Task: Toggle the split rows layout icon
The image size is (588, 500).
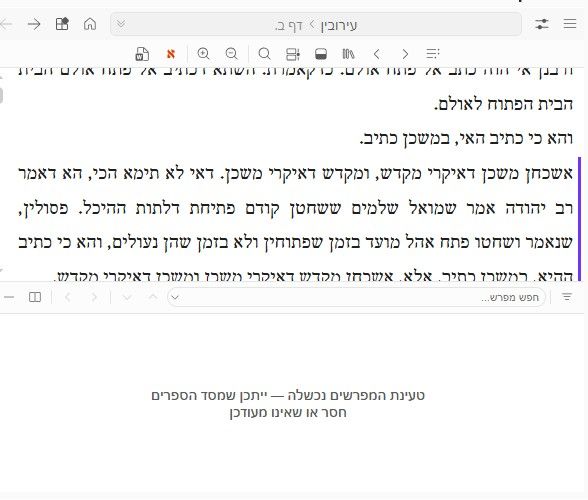Action: [292, 54]
